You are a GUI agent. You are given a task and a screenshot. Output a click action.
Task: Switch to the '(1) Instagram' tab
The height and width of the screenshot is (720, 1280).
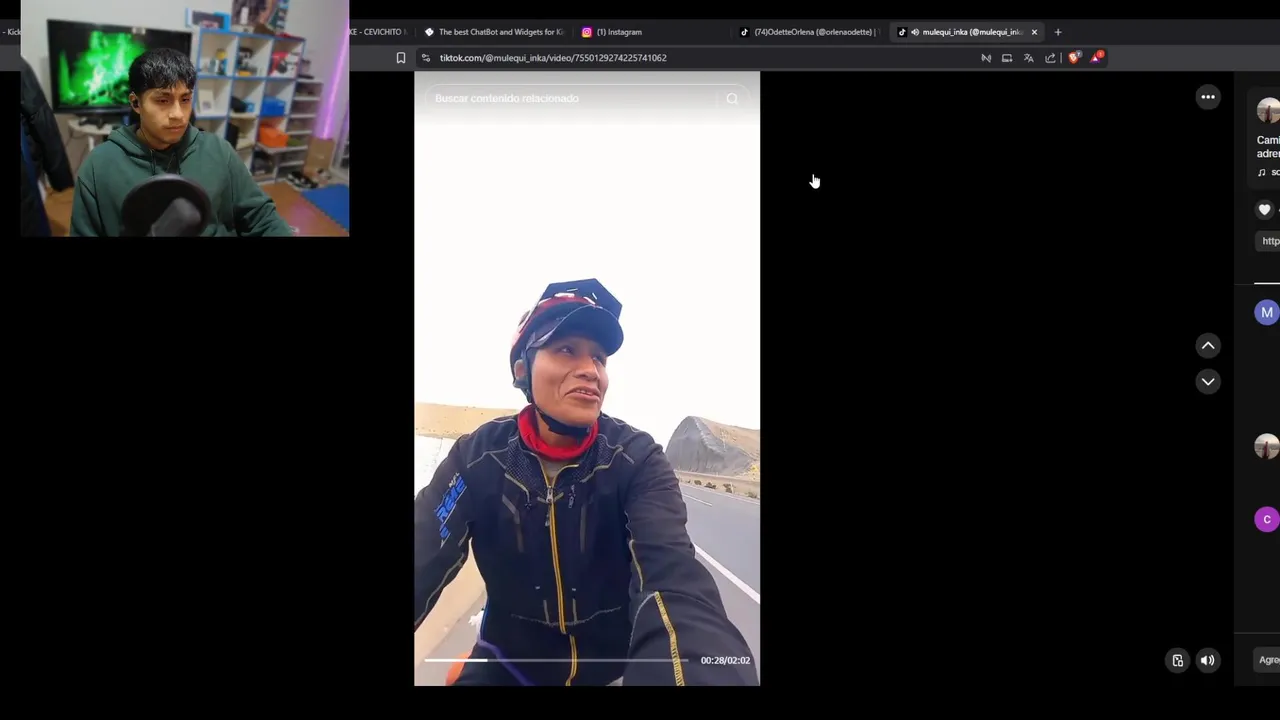click(650, 32)
